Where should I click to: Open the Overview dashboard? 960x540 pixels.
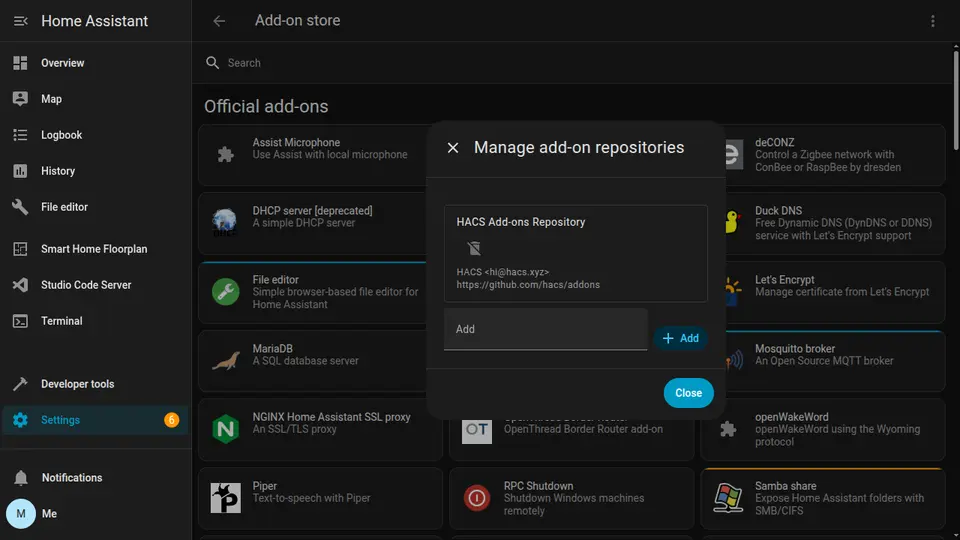(x=96, y=63)
